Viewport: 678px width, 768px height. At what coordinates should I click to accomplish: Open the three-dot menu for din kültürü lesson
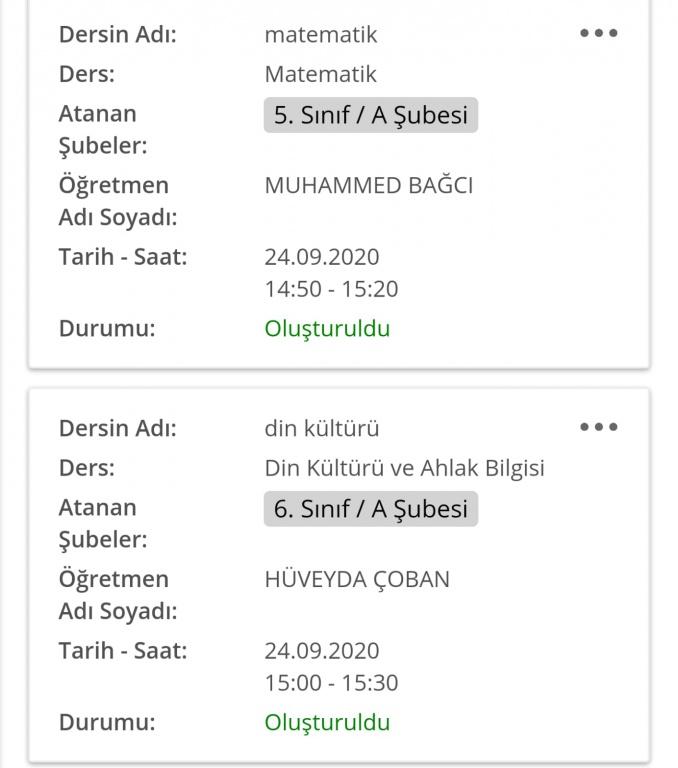(598, 427)
